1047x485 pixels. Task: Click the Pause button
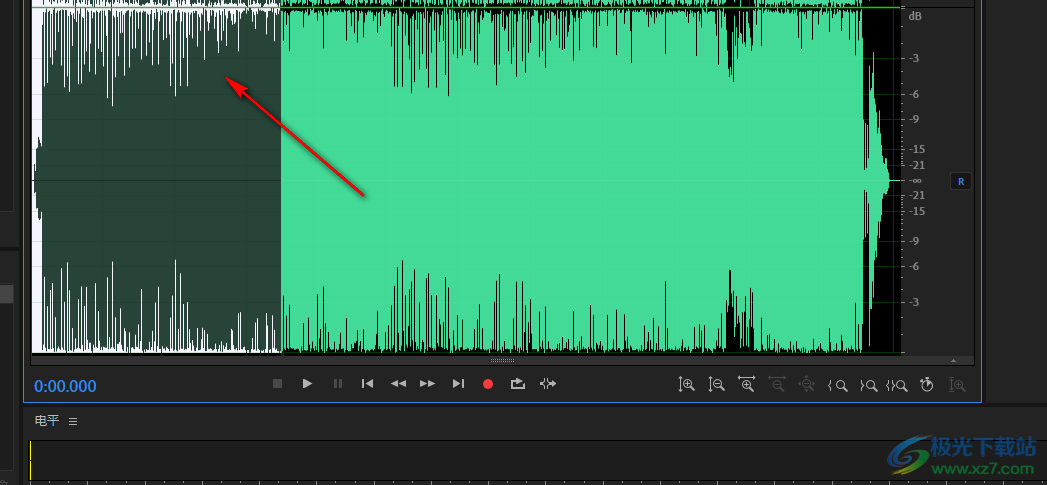point(338,383)
